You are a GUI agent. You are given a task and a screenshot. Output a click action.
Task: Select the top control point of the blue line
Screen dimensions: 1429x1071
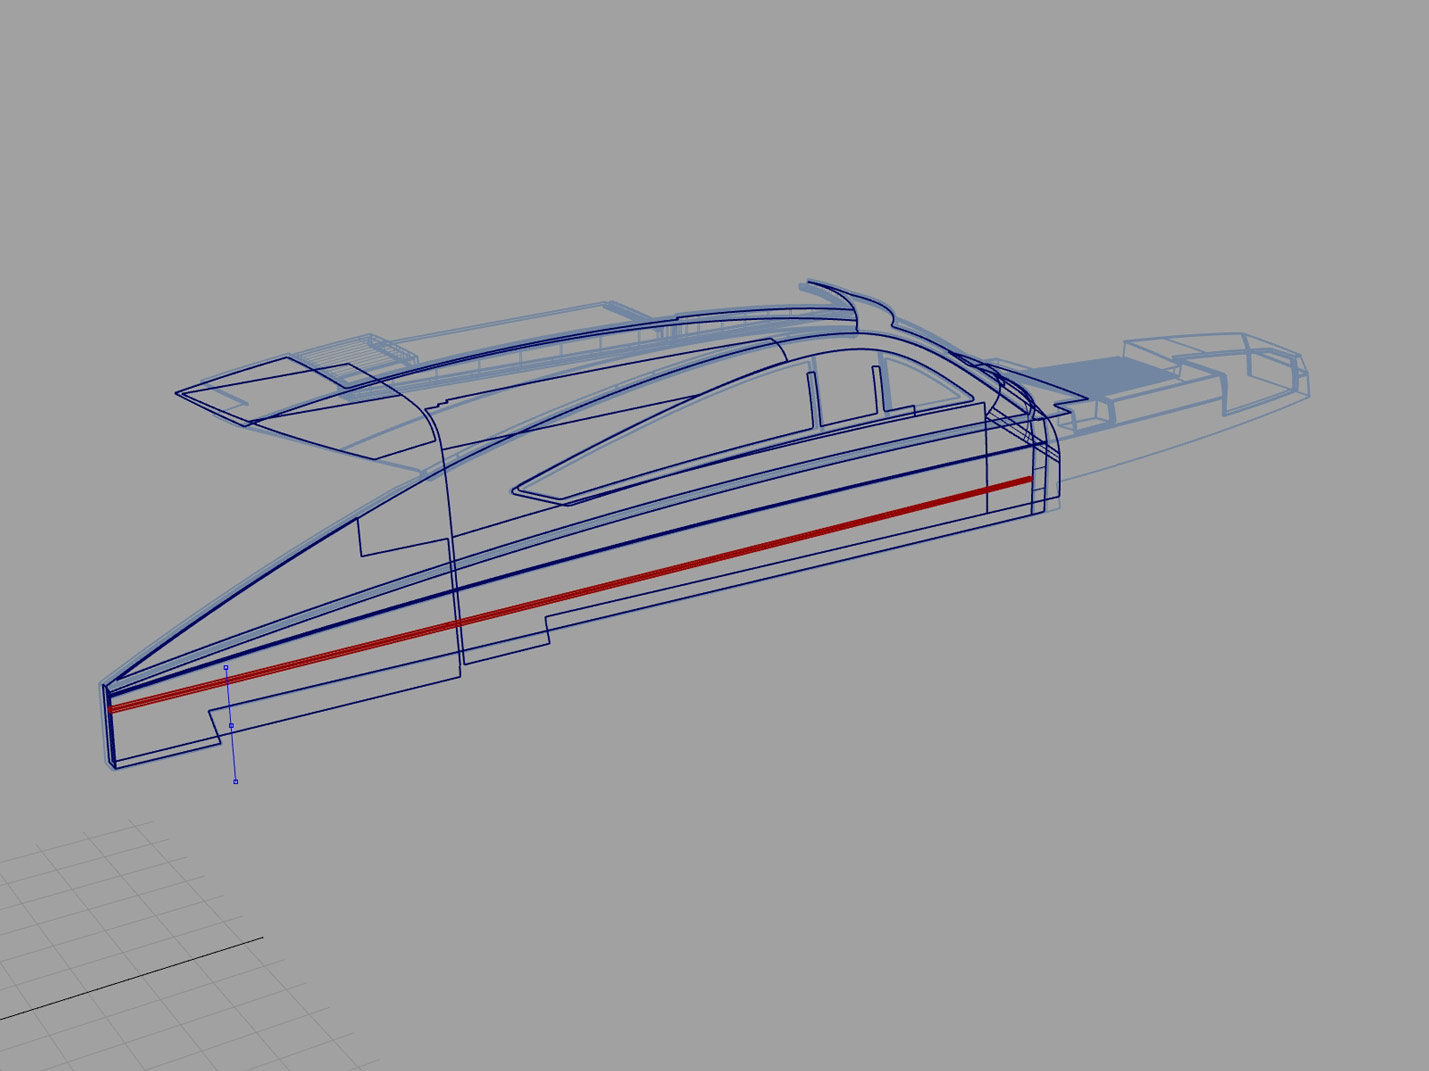[x=226, y=667]
